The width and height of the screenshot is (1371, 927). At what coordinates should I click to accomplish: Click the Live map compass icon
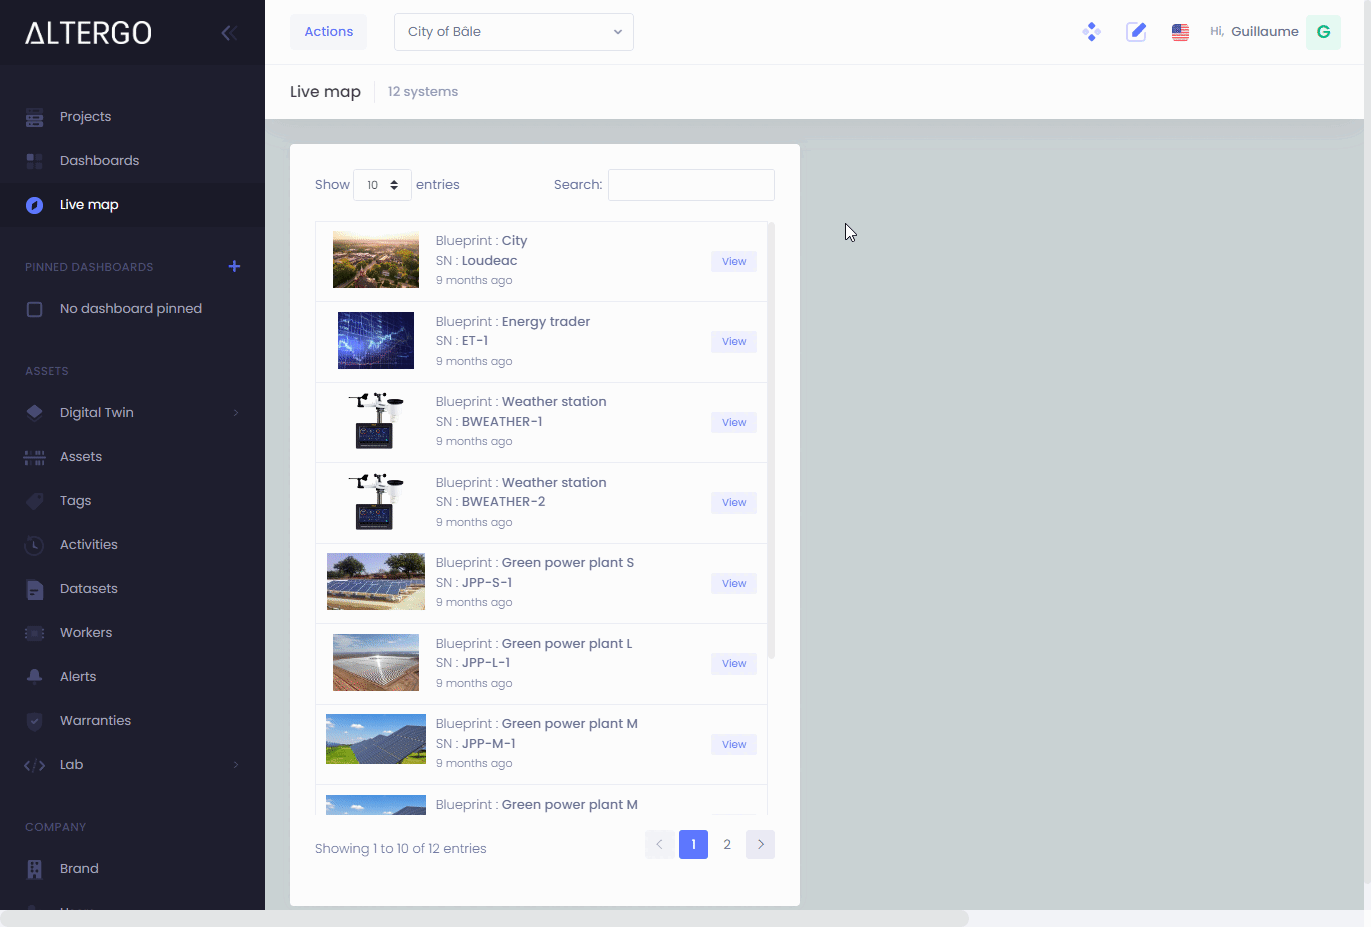[x=34, y=204]
